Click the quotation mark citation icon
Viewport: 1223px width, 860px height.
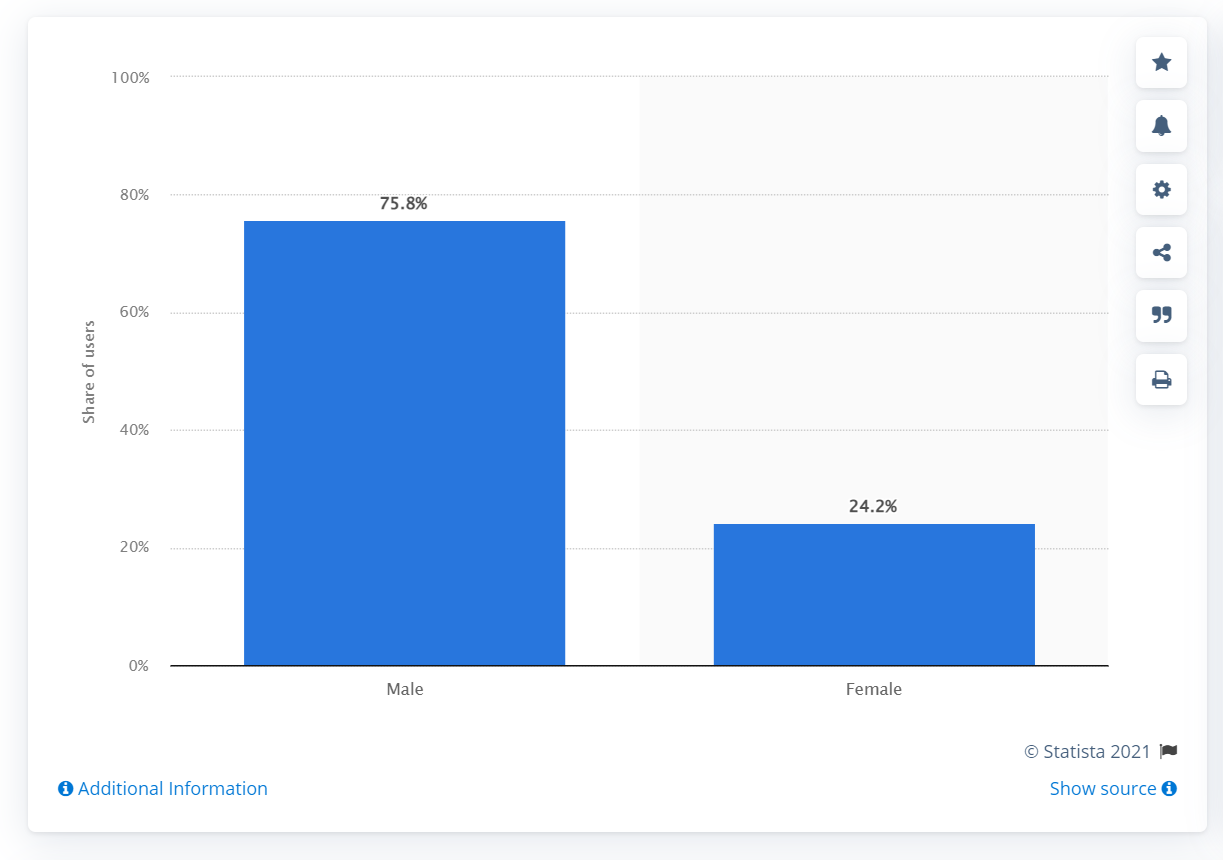(1161, 316)
